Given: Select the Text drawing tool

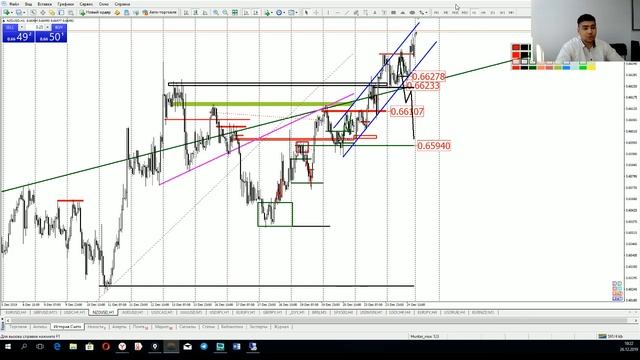Looking at the screenshot, I should 375,12.
